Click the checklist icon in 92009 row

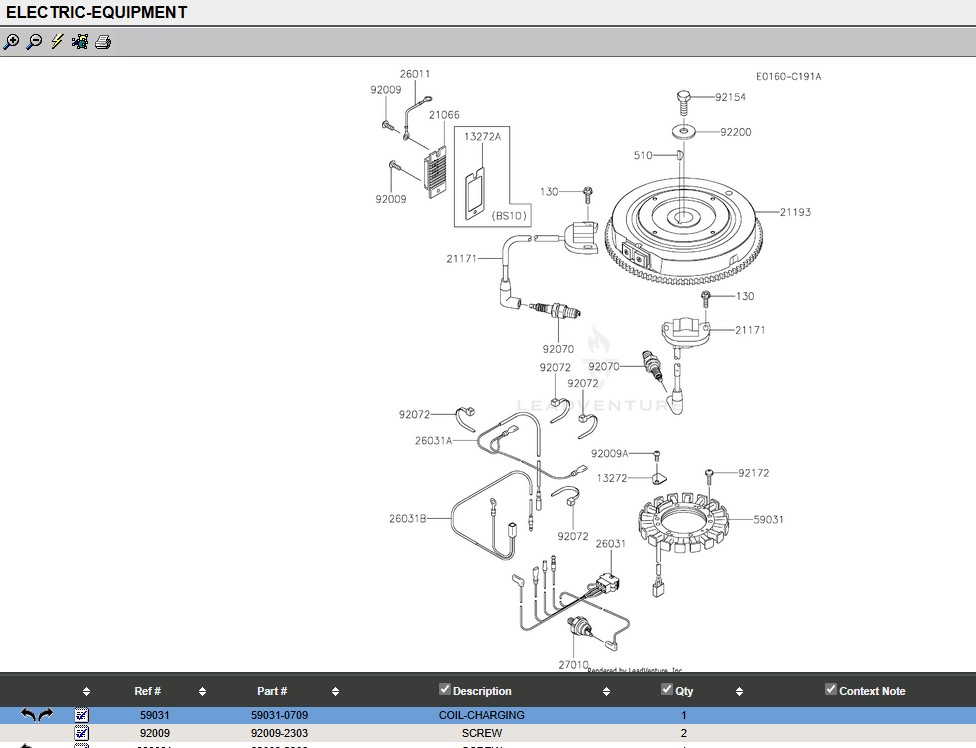tap(82, 733)
